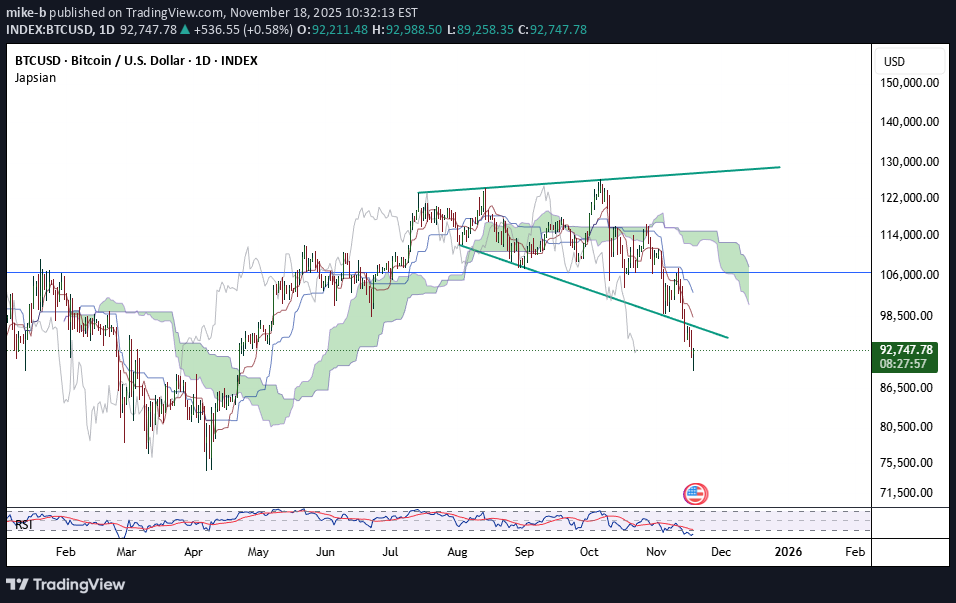
Task: Click the US flag economic event icon
Action: [x=695, y=493]
